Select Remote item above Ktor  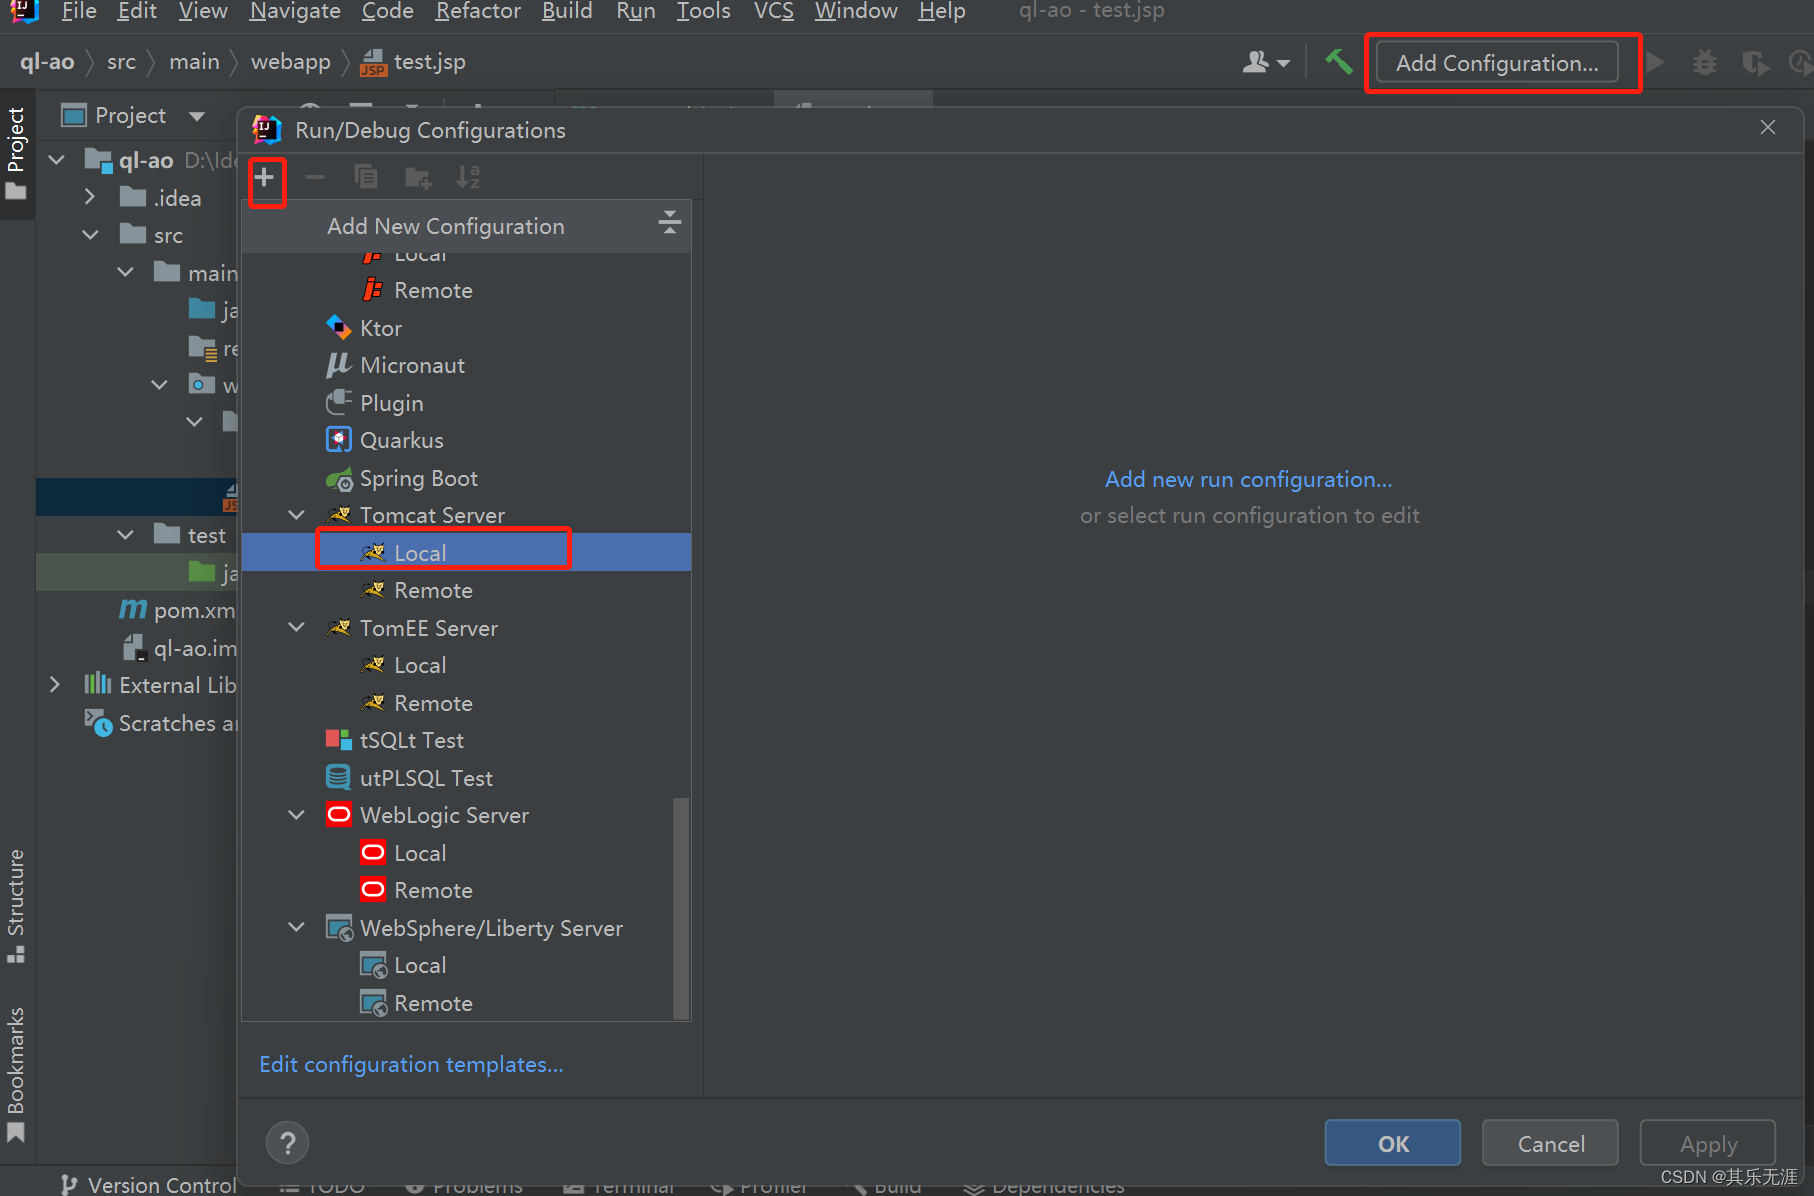tap(466, 290)
